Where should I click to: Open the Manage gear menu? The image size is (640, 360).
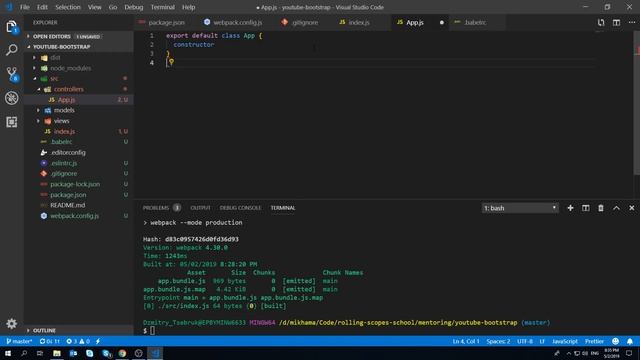(11, 324)
